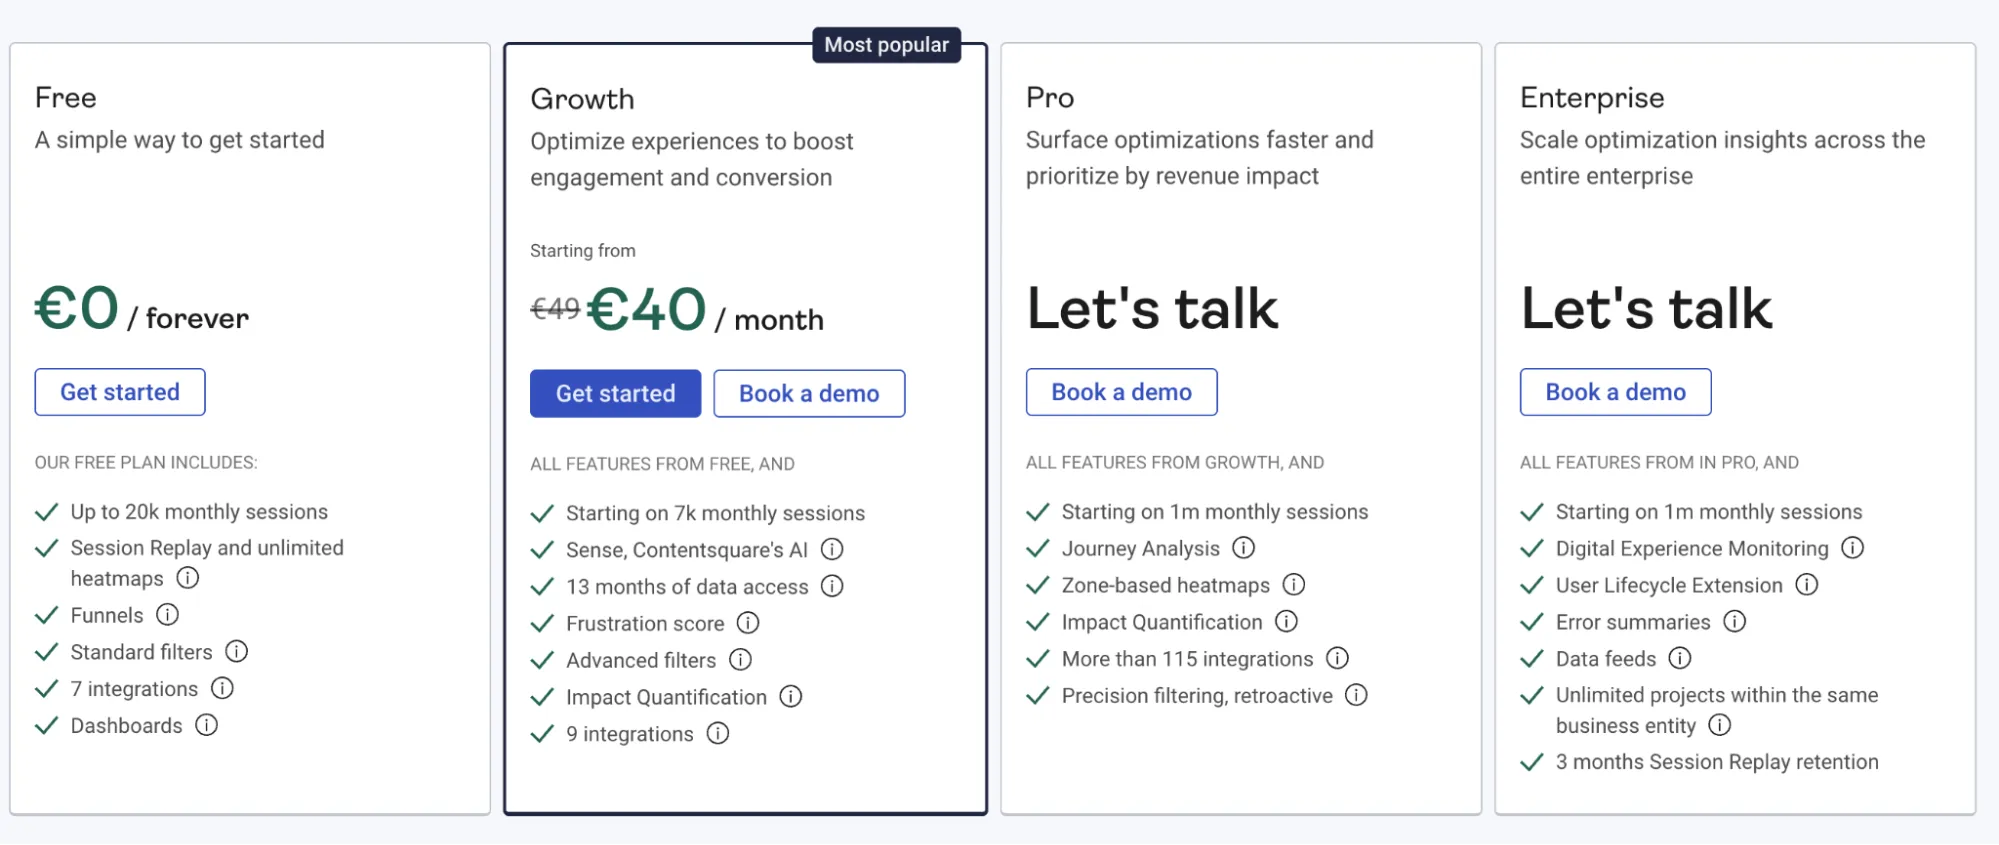The height and width of the screenshot is (845, 1999).
Task: Click info icon beside Sense, Contentsquare's AI
Action: tap(833, 549)
